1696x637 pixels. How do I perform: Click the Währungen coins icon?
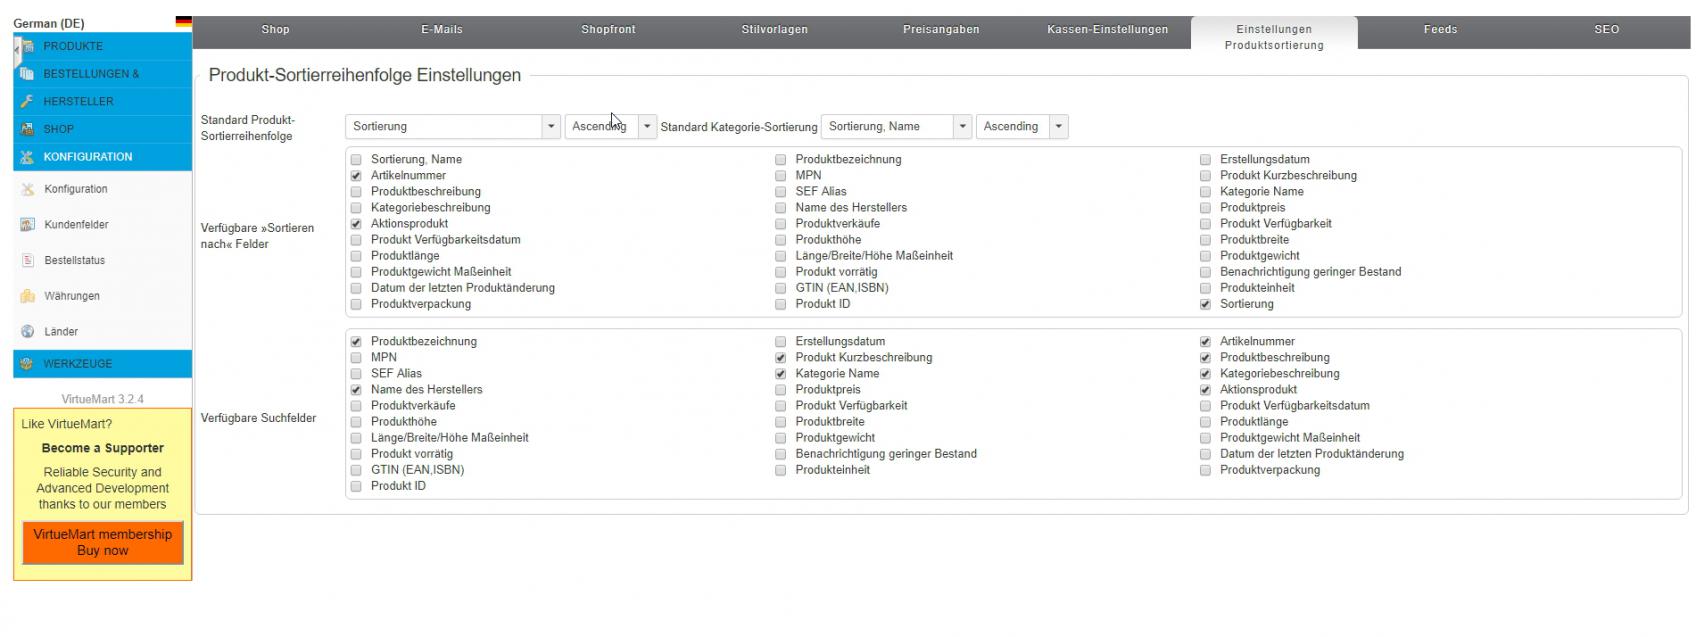pos(28,296)
